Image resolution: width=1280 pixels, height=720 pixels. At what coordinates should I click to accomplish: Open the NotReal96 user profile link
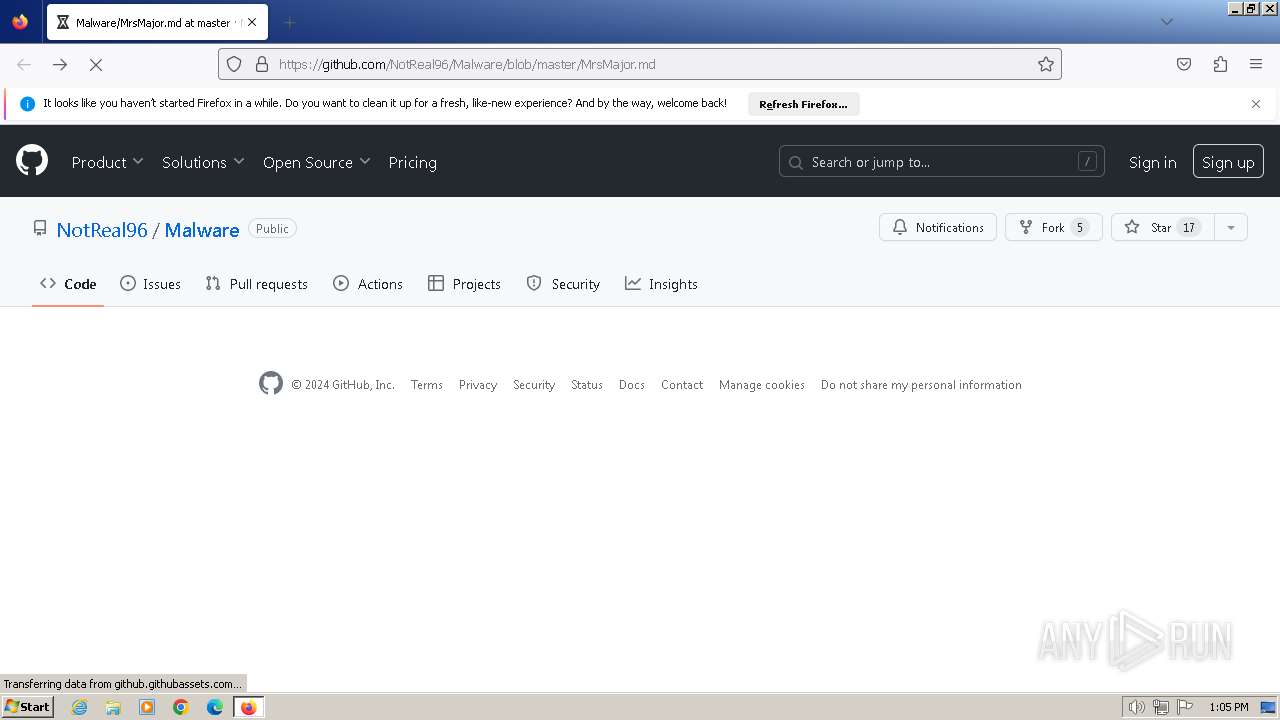[102, 230]
